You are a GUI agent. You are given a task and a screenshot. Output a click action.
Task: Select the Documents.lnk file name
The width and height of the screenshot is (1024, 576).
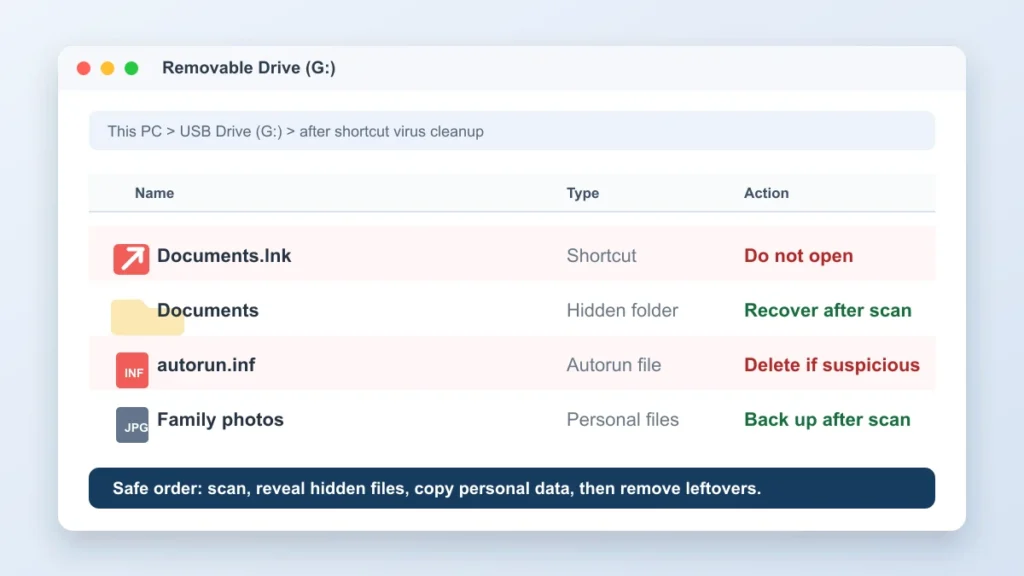point(224,256)
